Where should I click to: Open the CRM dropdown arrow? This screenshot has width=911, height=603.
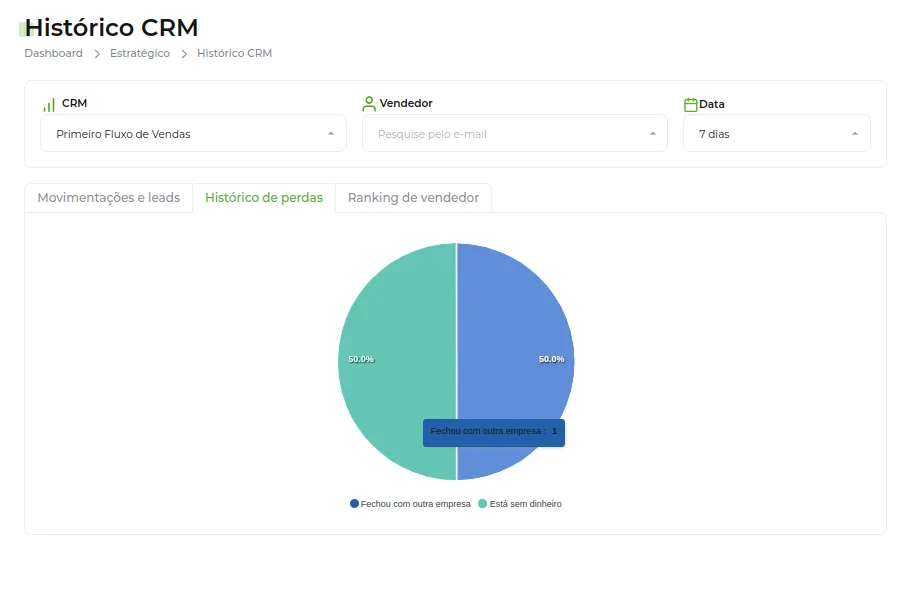pos(331,134)
